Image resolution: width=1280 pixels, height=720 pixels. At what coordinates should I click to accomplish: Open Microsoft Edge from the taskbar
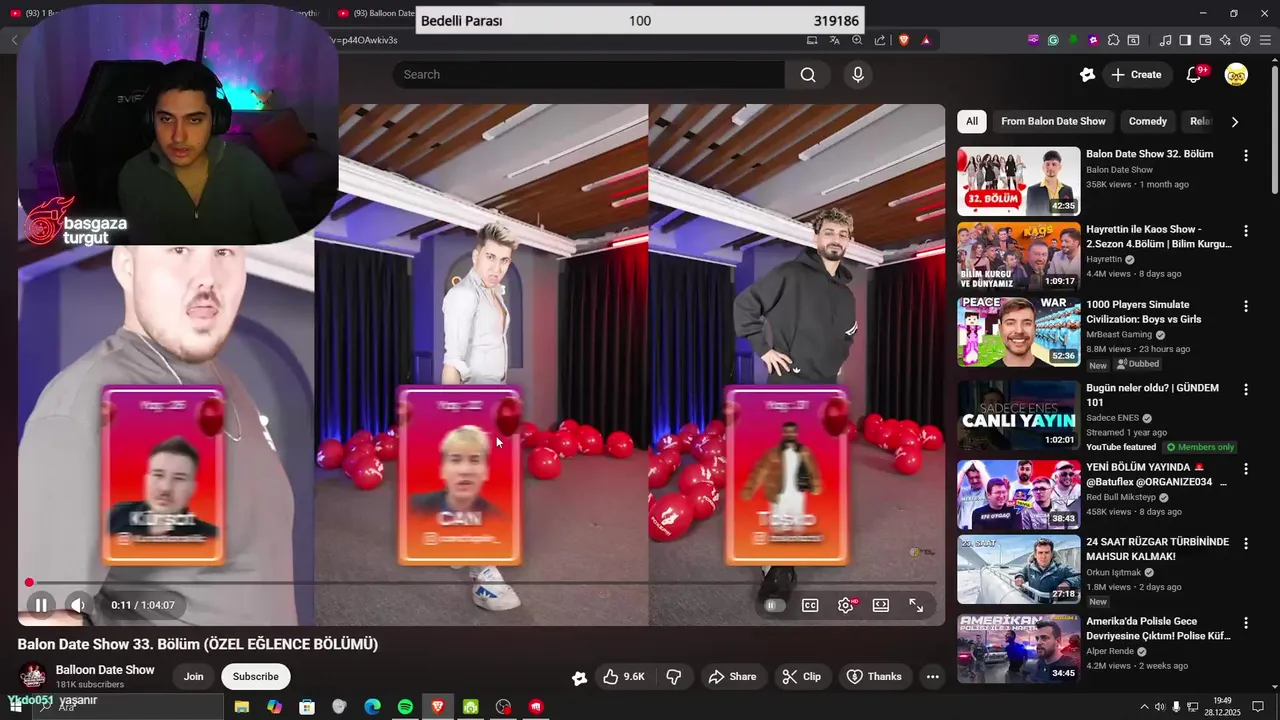372,707
